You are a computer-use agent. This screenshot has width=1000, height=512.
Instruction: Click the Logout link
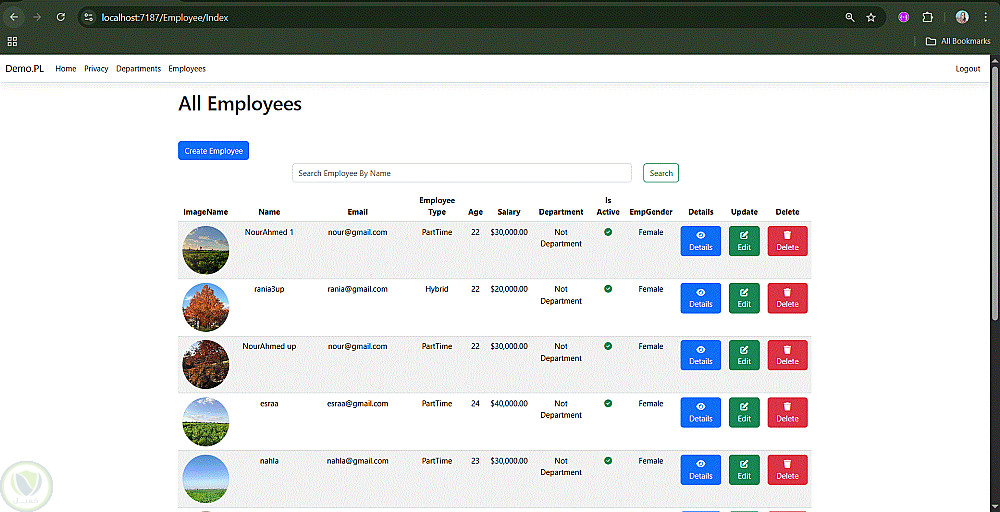coord(967,69)
